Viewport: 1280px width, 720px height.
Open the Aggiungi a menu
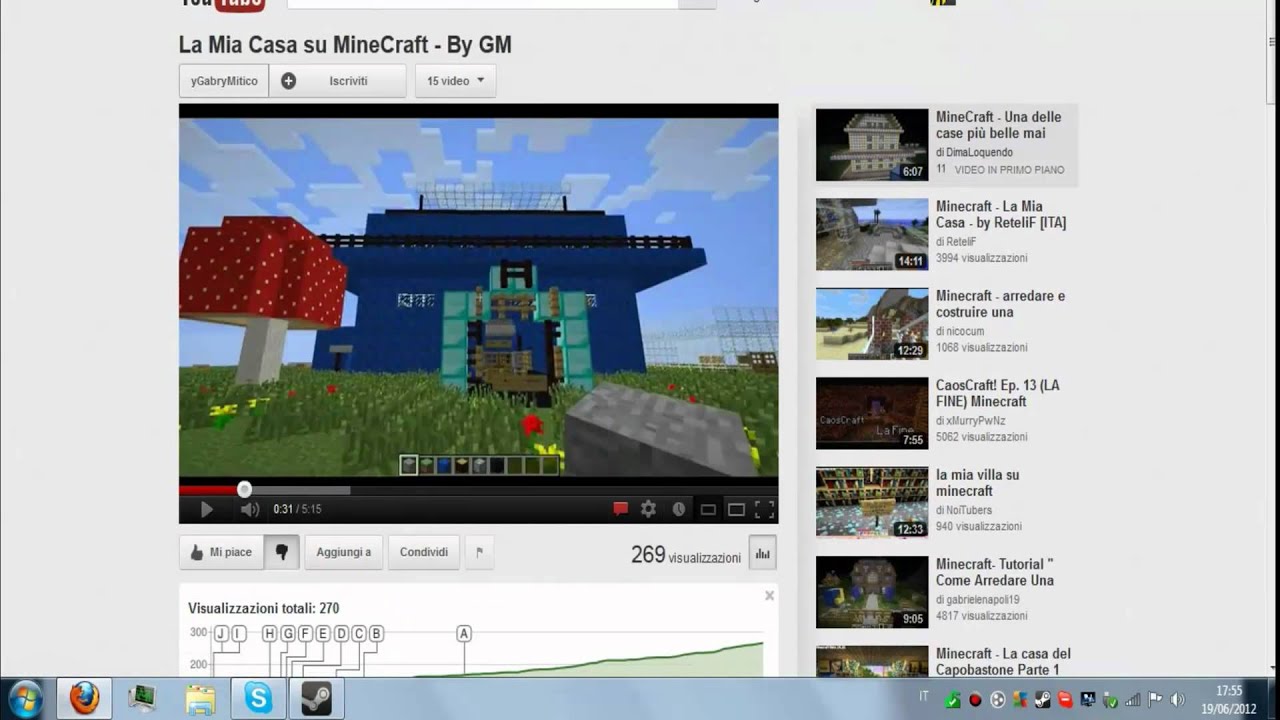point(343,552)
